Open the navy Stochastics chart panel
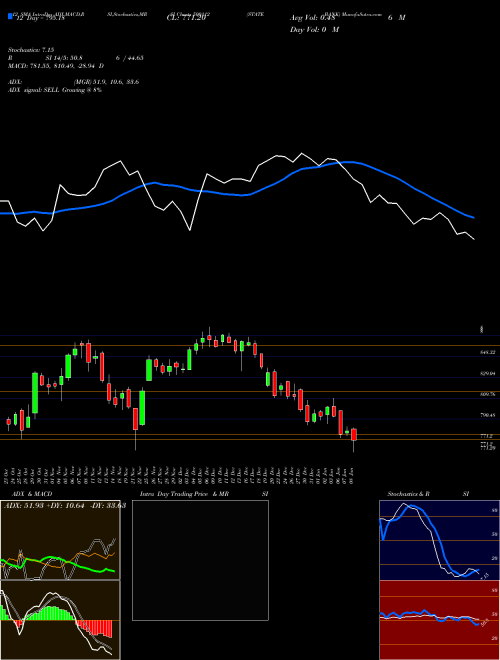The height and width of the screenshot is (660, 500). [x=439, y=540]
